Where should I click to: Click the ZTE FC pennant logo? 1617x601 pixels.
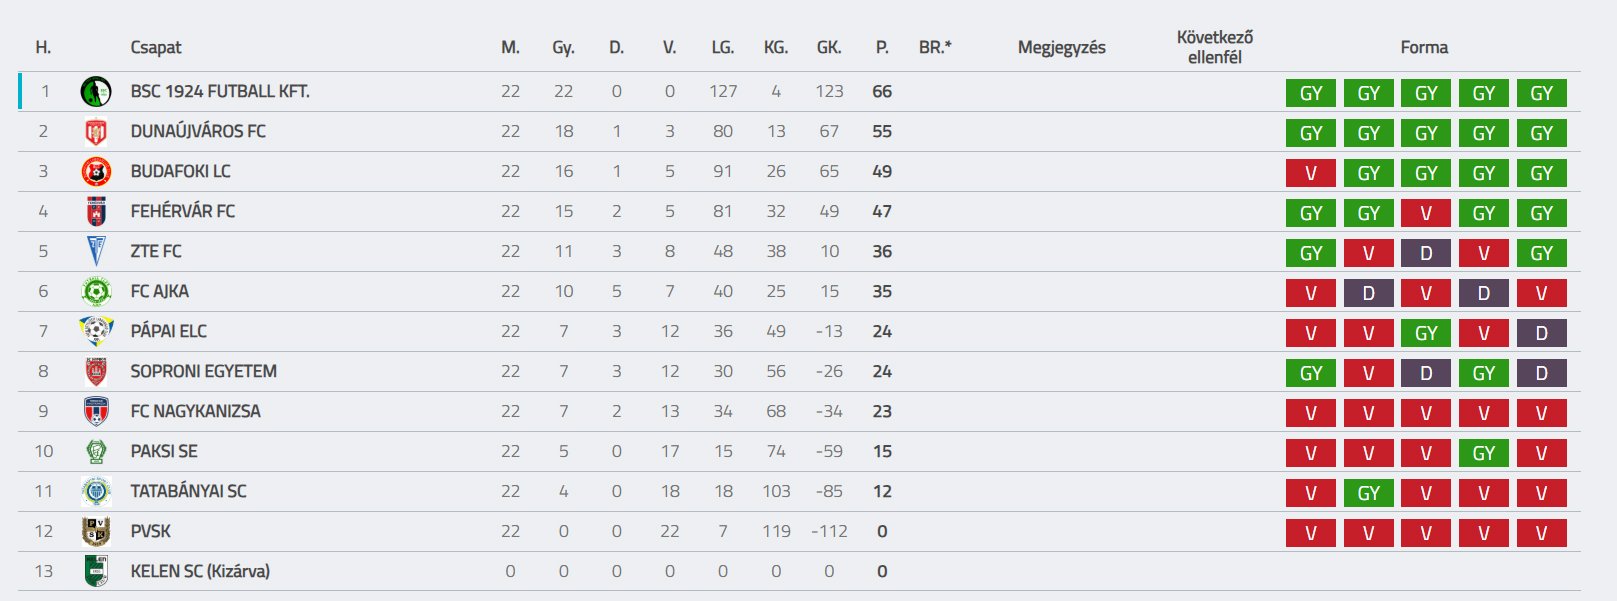(x=96, y=252)
